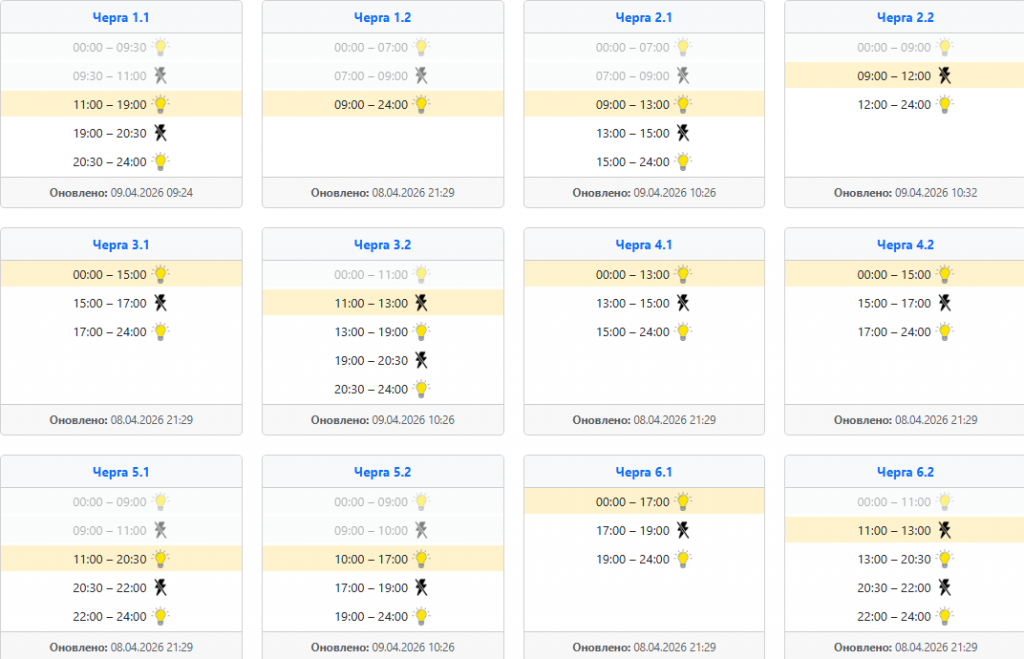The image size is (1024, 659).
Task: Click lightbulb icon for 09:00 – 24:00 in Черга 1.2
Action: [x=422, y=104]
